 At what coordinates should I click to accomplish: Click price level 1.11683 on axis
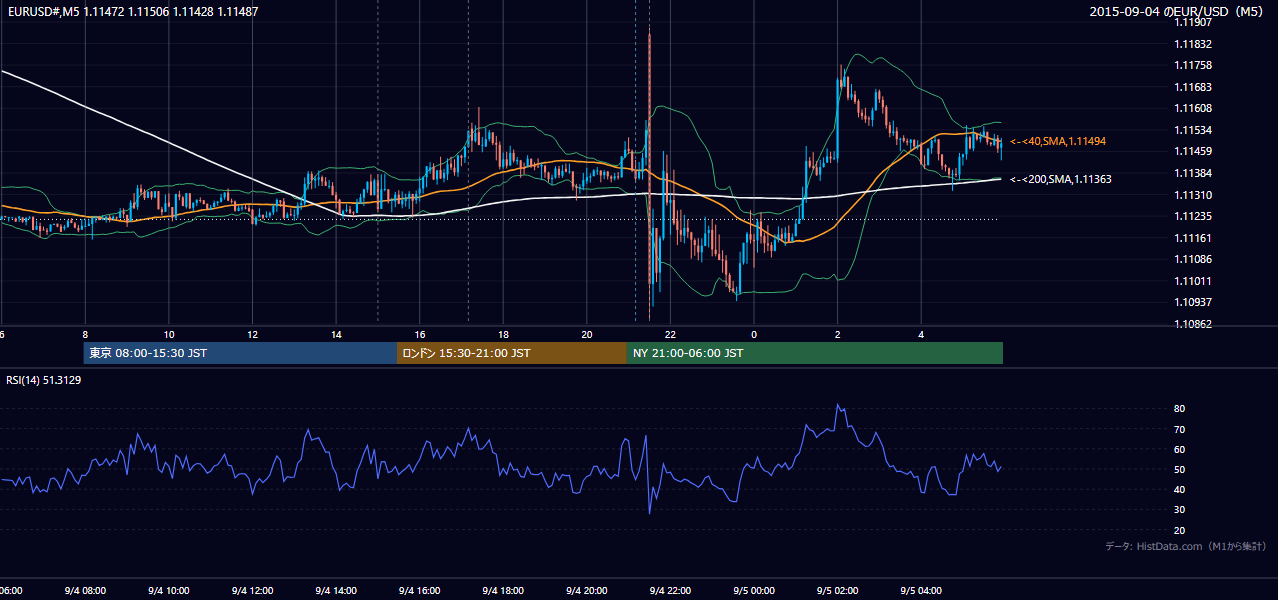click(1194, 87)
